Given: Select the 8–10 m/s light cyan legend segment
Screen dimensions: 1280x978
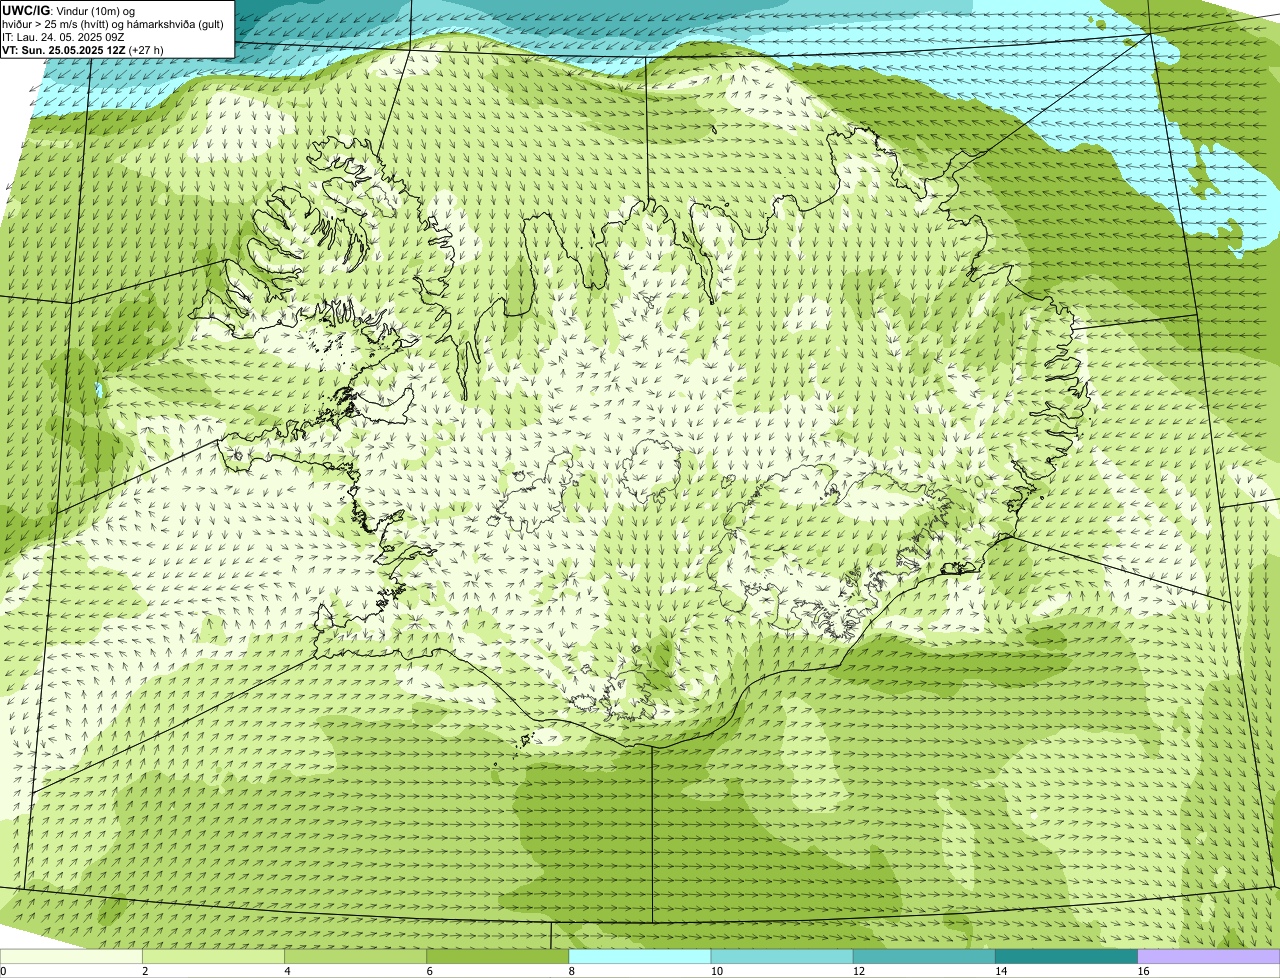Looking at the screenshot, I should coord(640,956).
